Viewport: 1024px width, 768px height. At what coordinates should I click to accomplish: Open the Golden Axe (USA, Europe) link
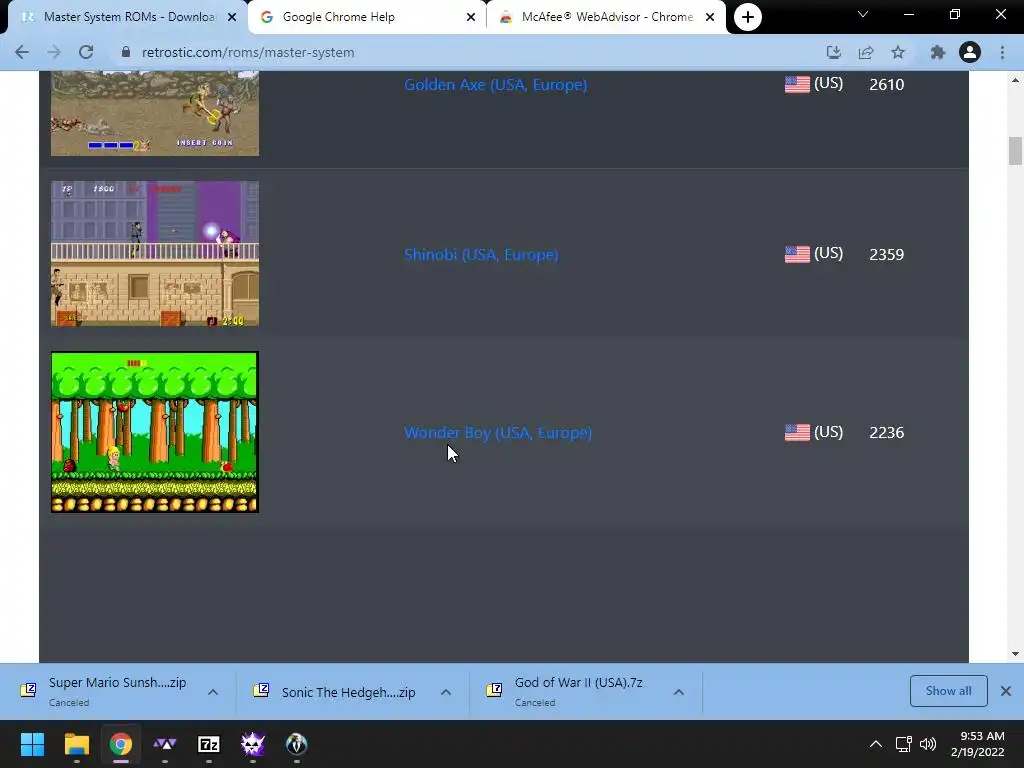[x=496, y=85]
